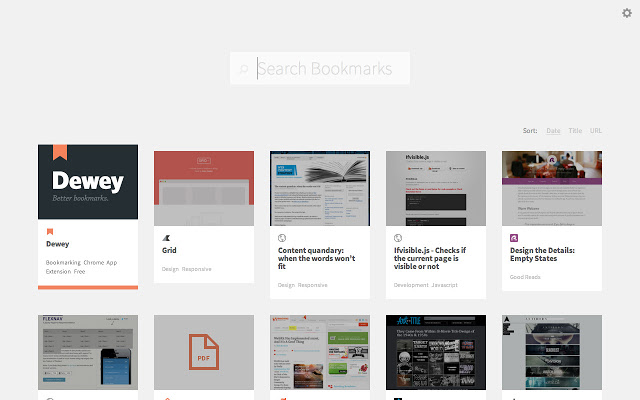Filter by the Good Reads tag
This screenshot has width=640, height=400.
point(526,277)
